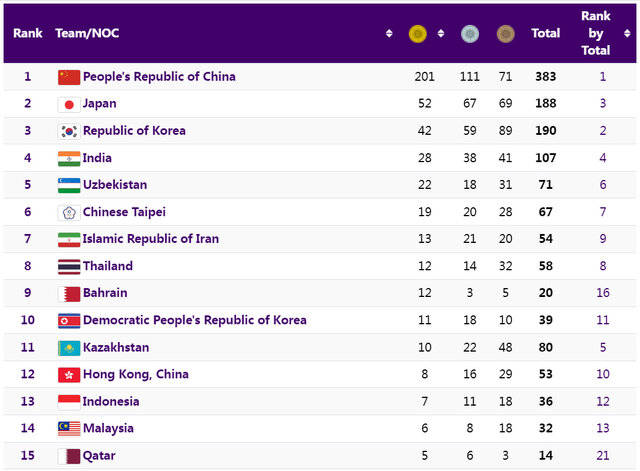The height and width of the screenshot is (471, 640).
Task: Click the Rank column header
Action: tap(28, 34)
